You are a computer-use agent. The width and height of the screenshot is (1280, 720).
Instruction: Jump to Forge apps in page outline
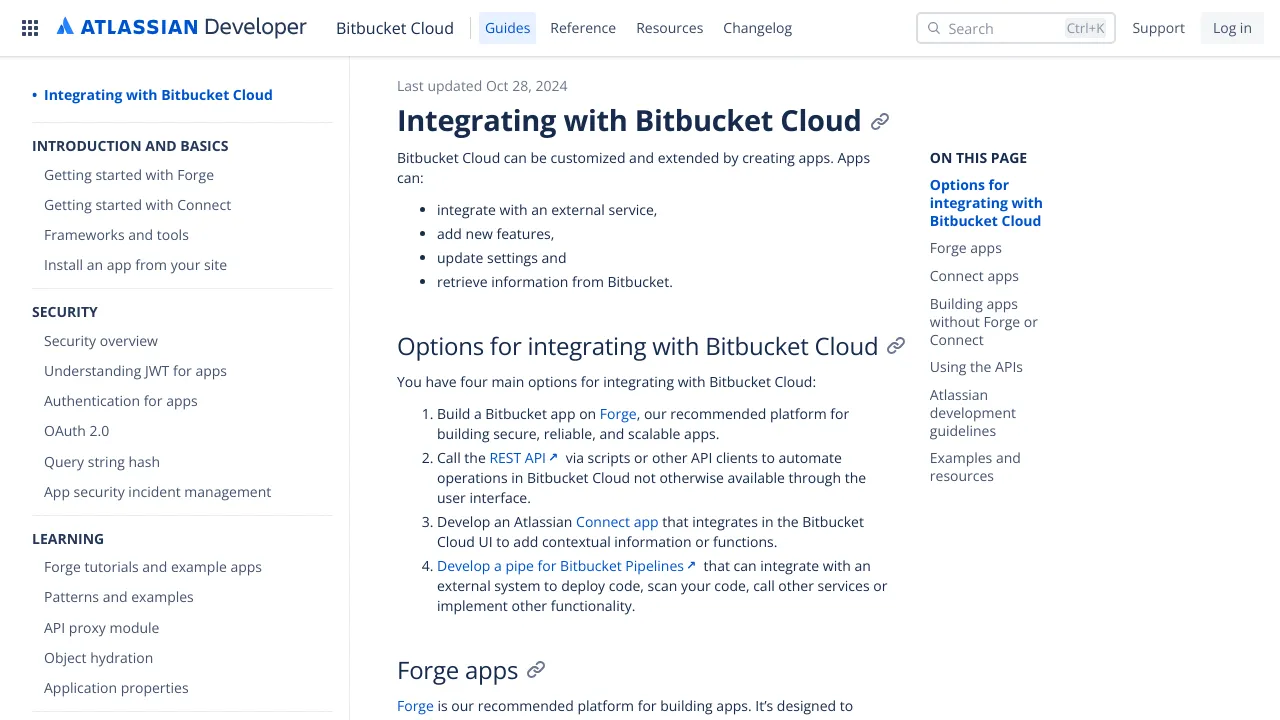pyautogui.click(x=965, y=248)
